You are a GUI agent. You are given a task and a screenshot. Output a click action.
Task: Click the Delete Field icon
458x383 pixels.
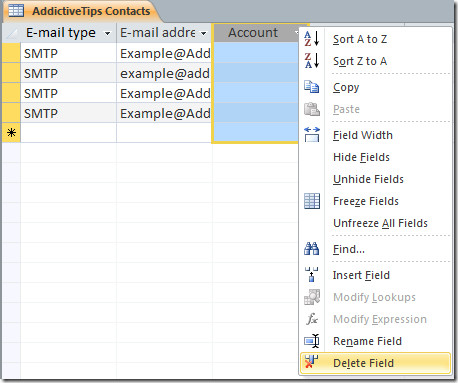pos(311,362)
